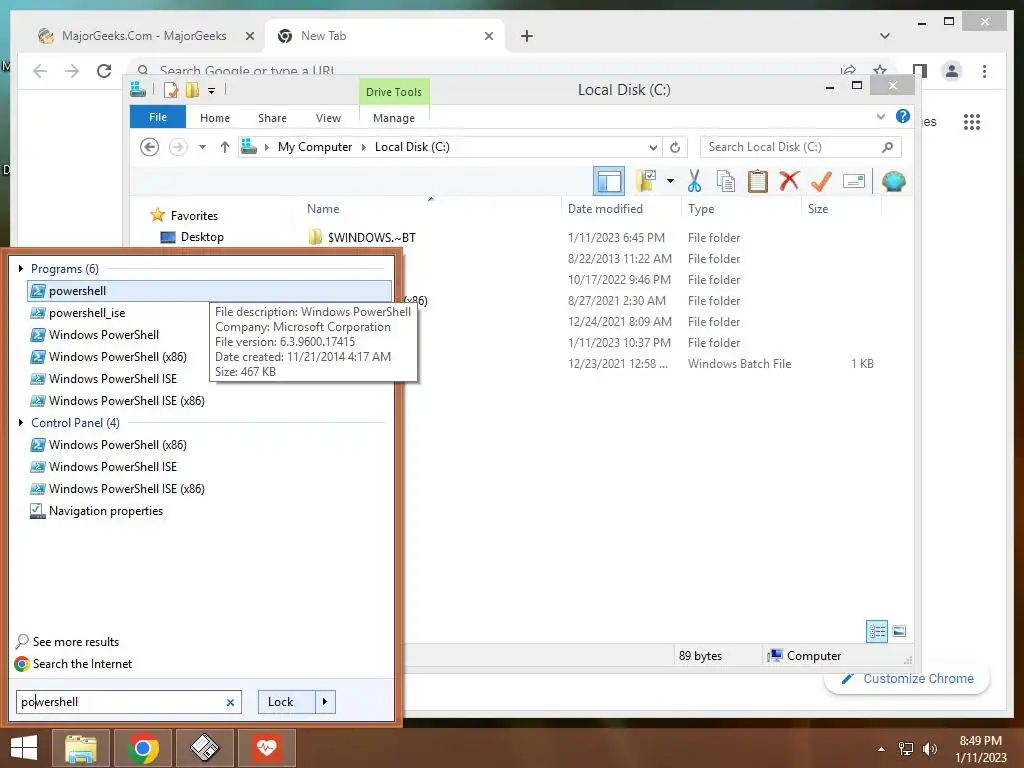The height and width of the screenshot is (768, 1024).
Task: Click the red heart monitor taskbar icon
Action: (266, 748)
